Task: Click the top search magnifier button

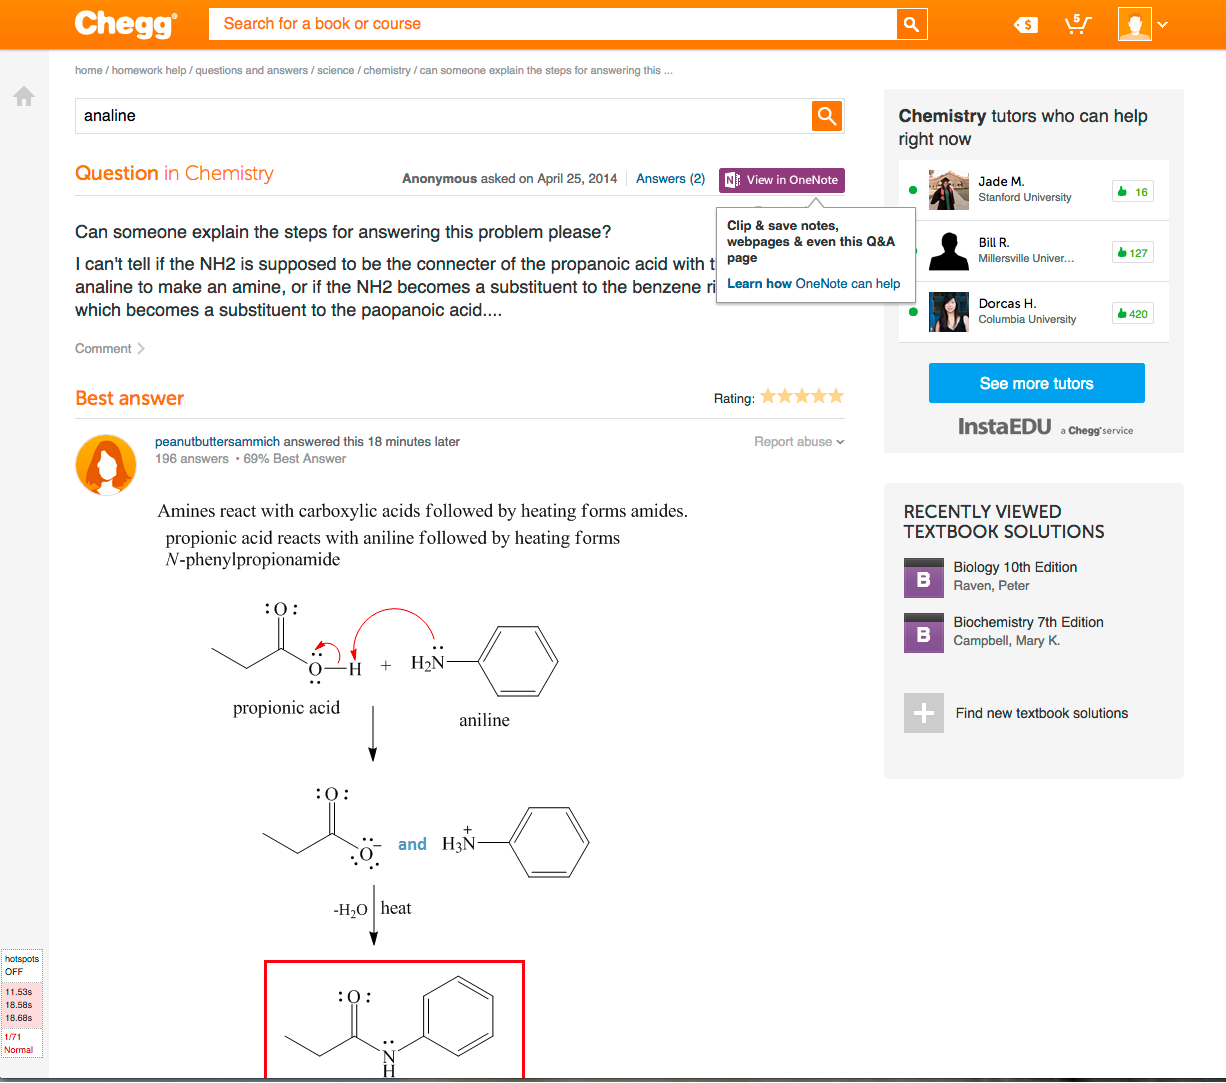Action: pyautogui.click(x=911, y=24)
